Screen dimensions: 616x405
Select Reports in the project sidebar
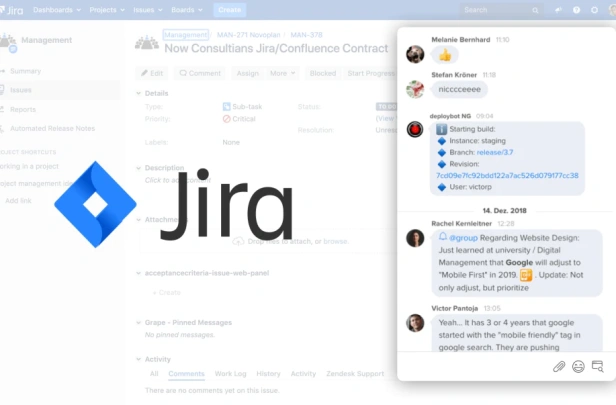[x=23, y=110]
